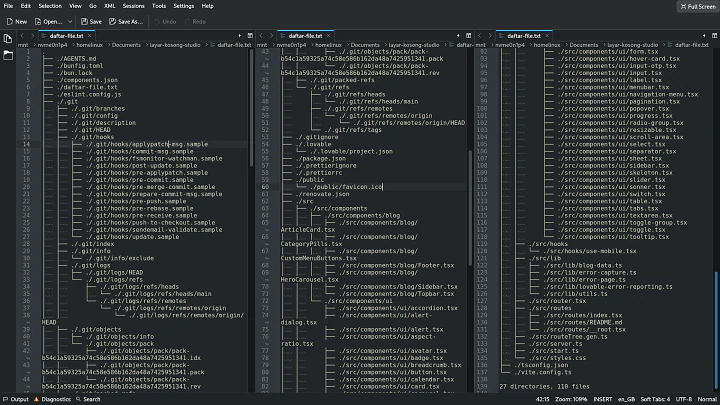Click the Redo toolbar button
This screenshot has height=405, width=720.
click(195, 22)
